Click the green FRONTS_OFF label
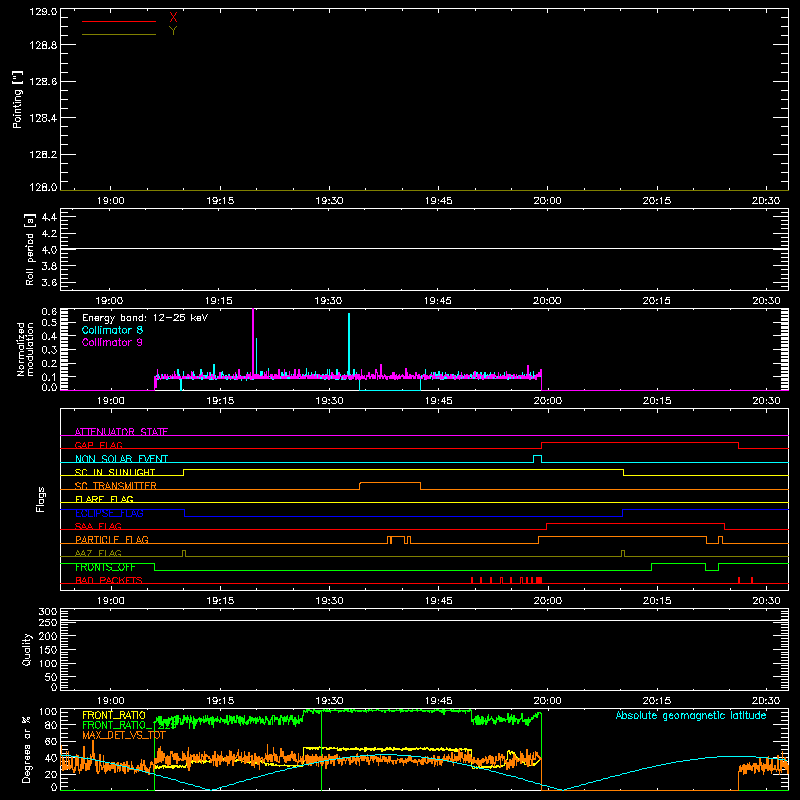800x800 pixels. click(x=105, y=567)
